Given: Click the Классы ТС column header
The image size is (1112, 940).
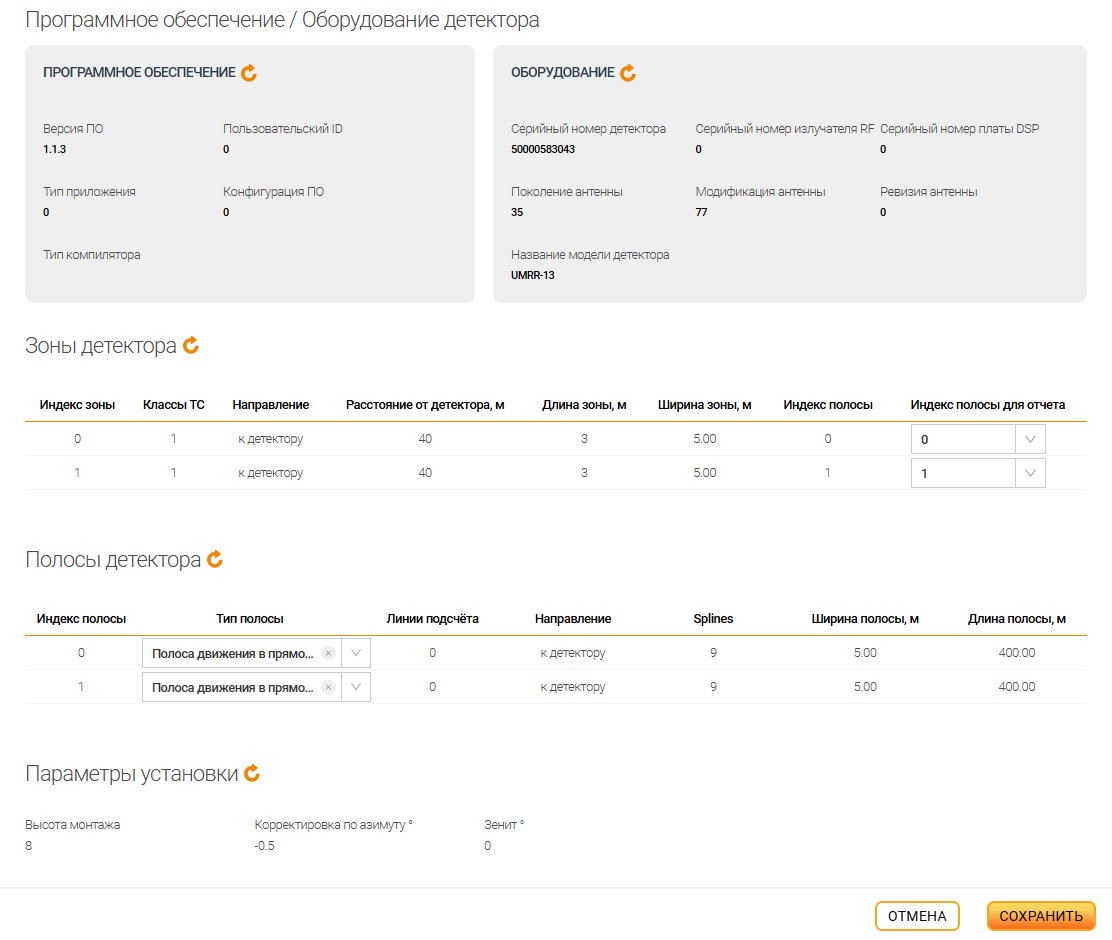Looking at the screenshot, I should pos(174,404).
